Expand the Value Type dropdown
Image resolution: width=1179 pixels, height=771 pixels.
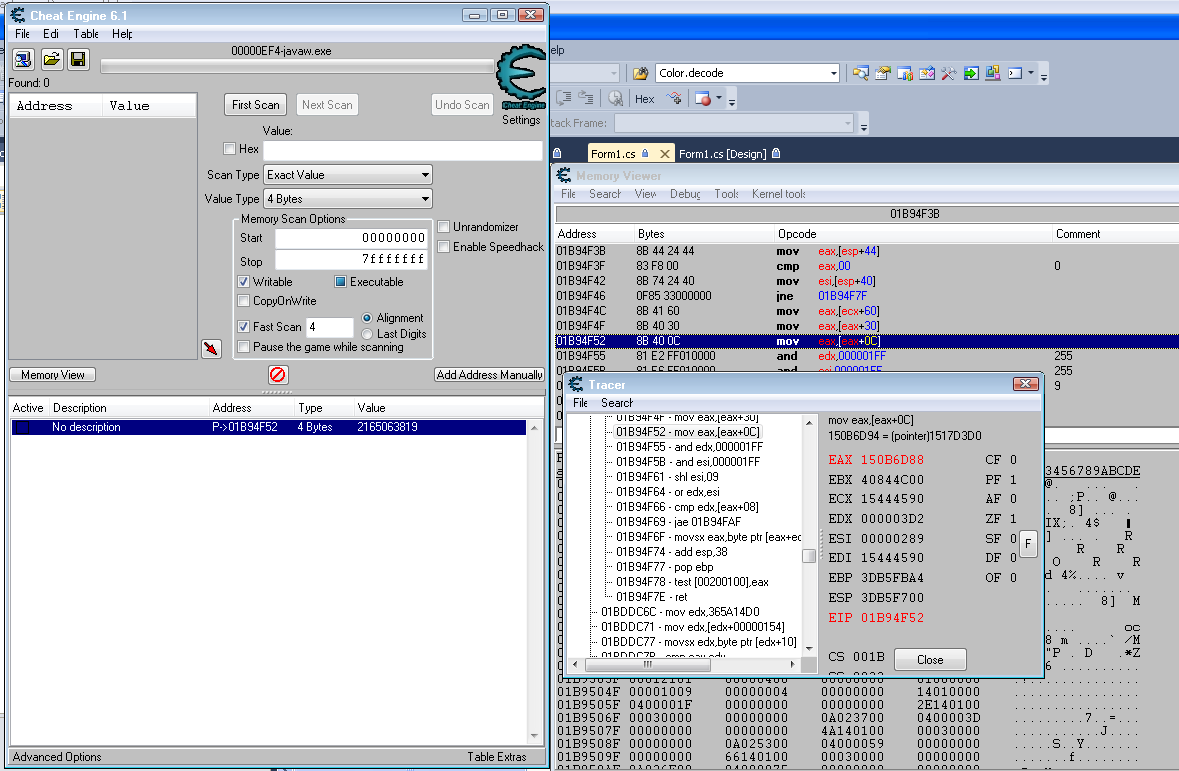click(x=347, y=199)
